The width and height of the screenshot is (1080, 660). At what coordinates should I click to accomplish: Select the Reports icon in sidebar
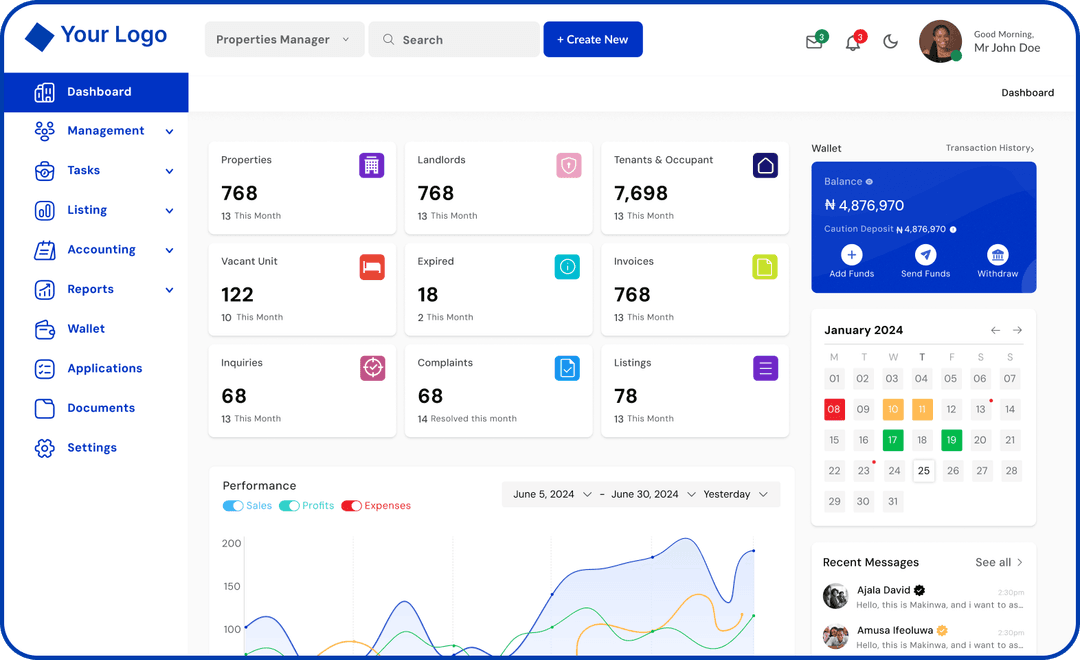tap(44, 289)
